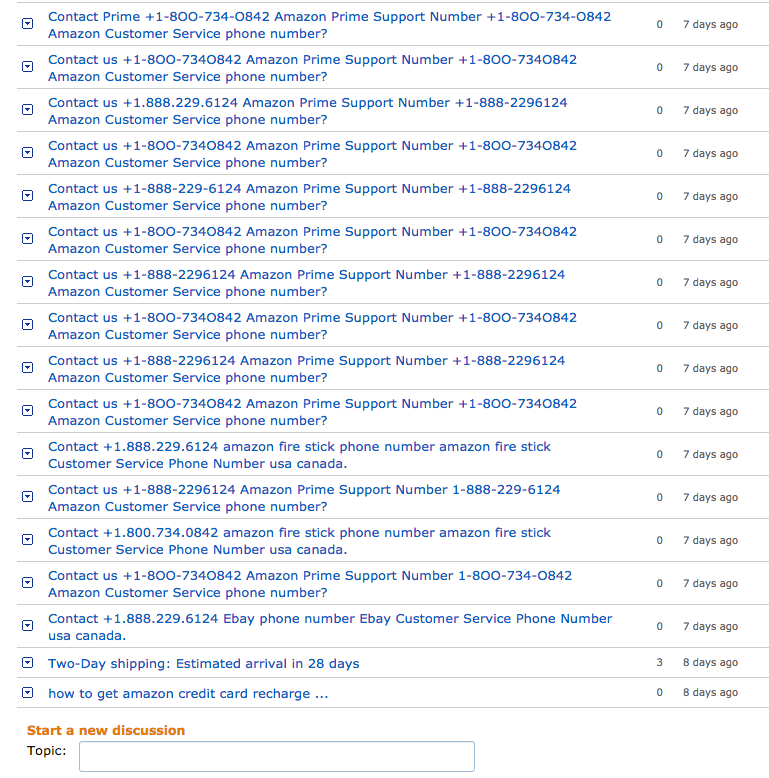769x778 pixels.
Task: Click reply count '0' on credit card recharge row
Action: (659, 692)
